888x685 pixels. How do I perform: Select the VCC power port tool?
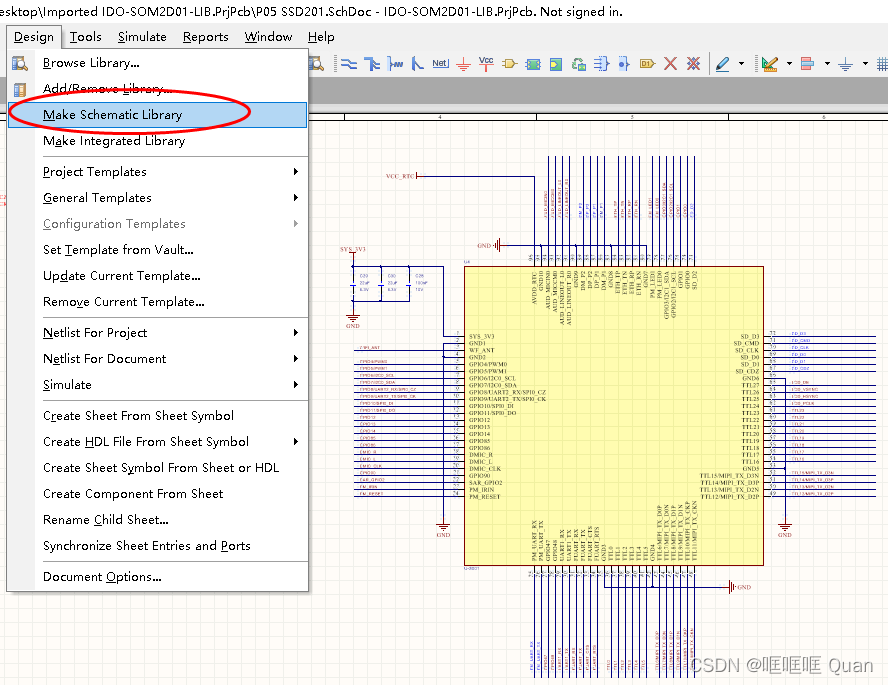[486, 64]
